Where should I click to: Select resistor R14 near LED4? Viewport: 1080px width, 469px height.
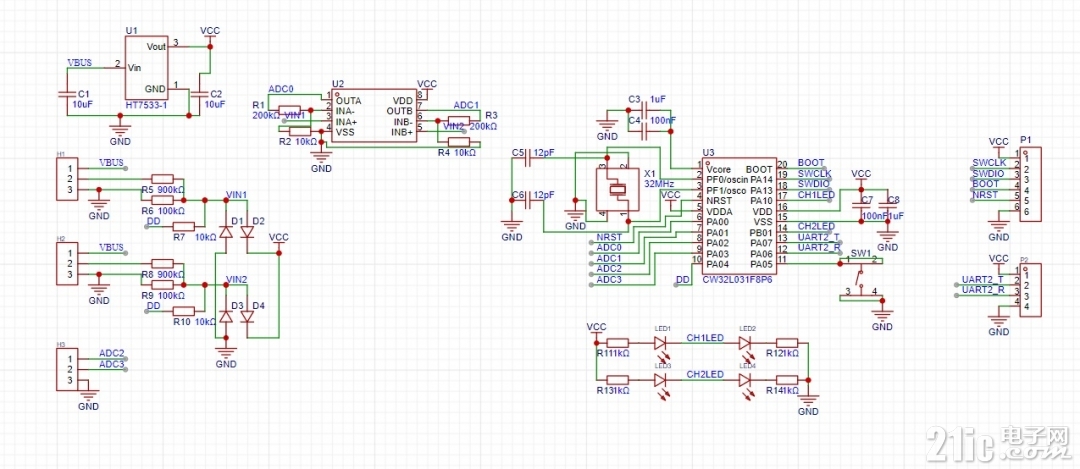point(787,379)
